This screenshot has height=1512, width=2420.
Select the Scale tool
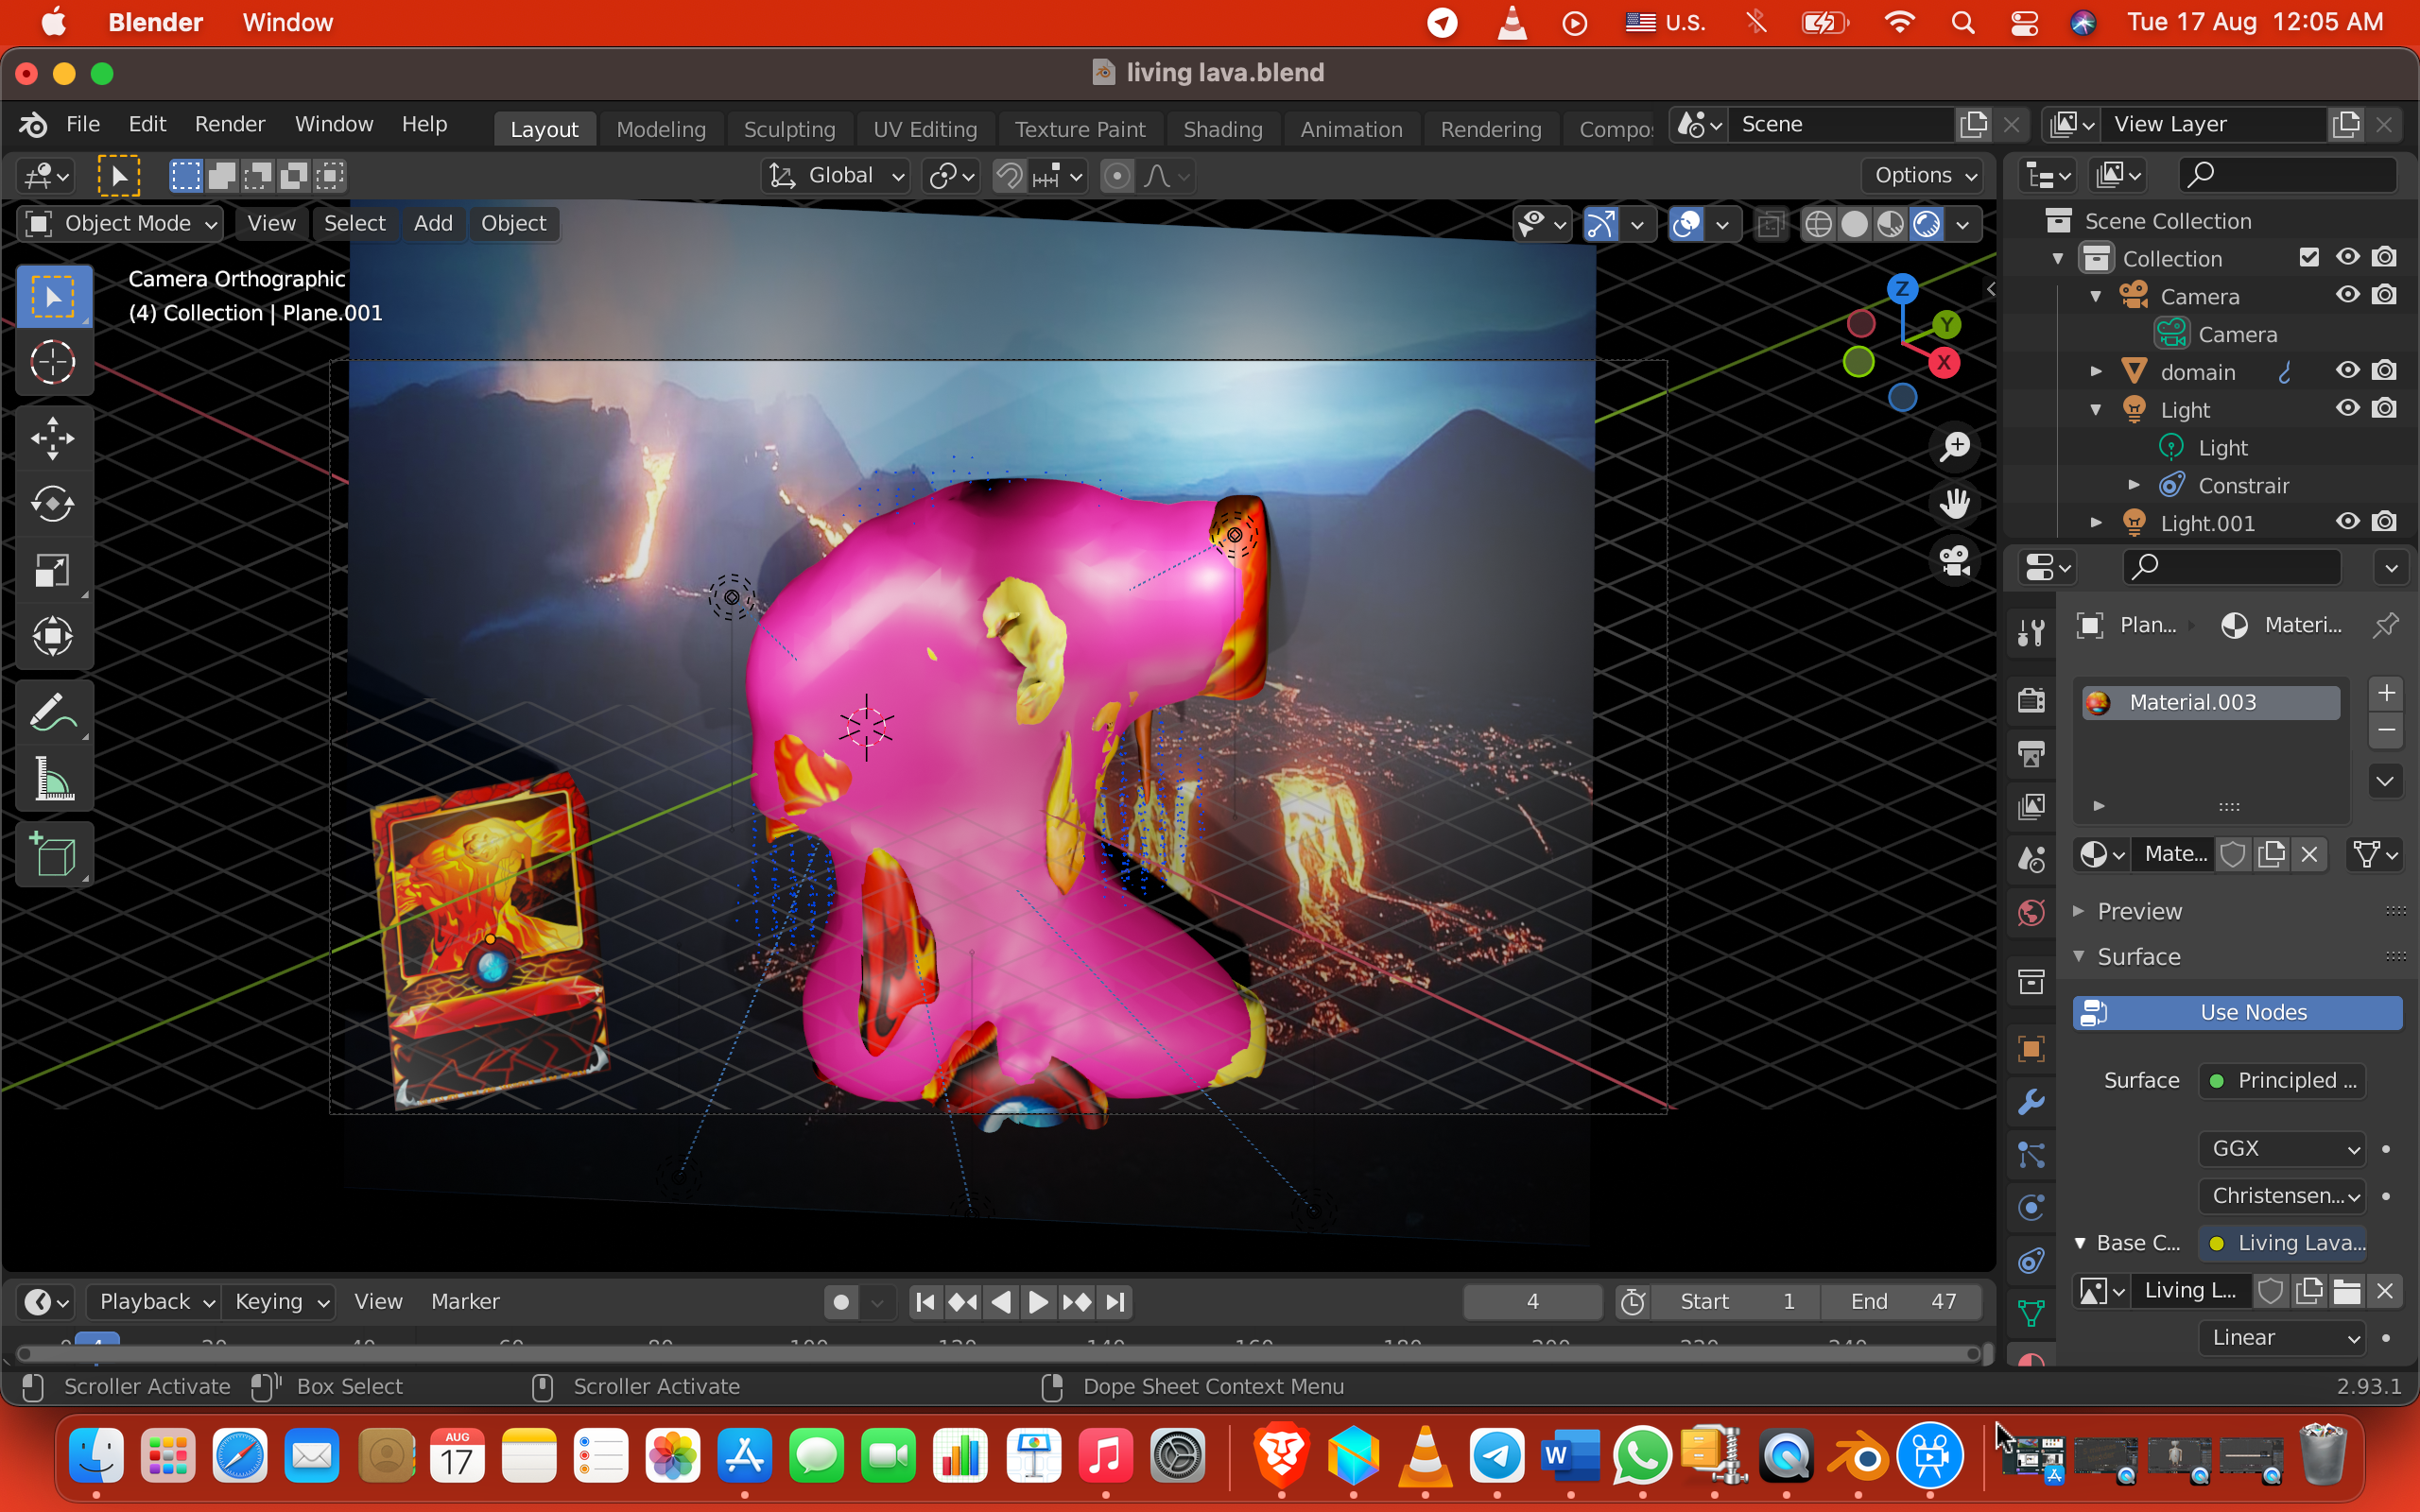point(53,570)
